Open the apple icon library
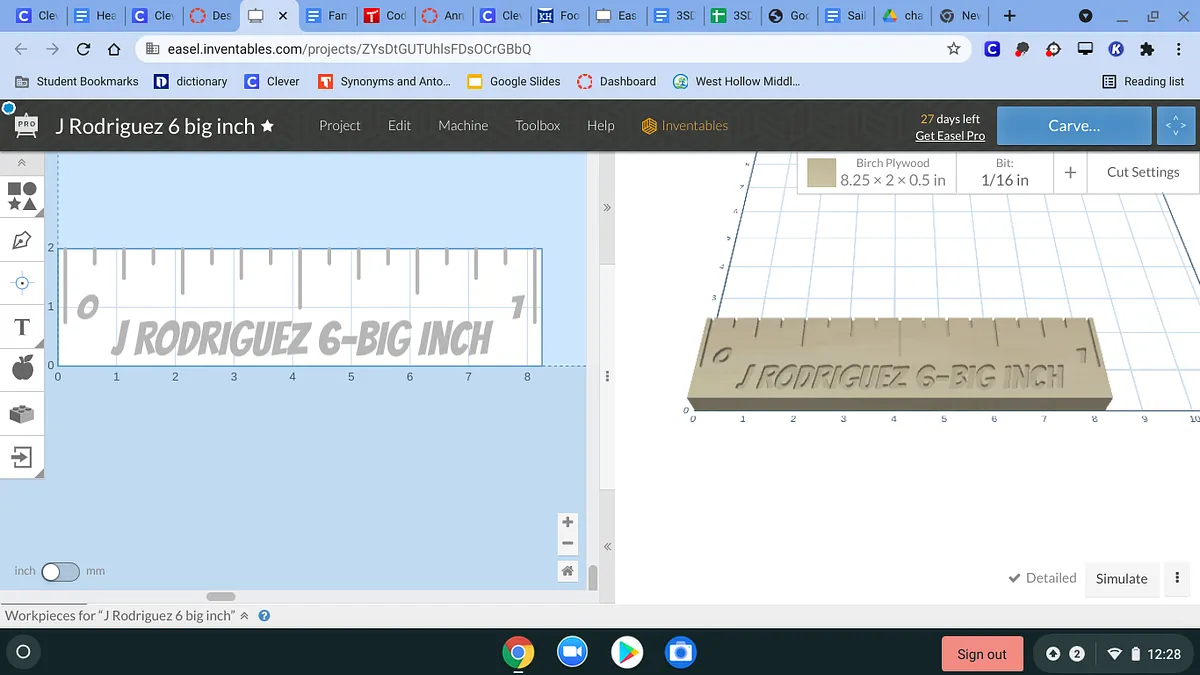The width and height of the screenshot is (1200, 675). tap(22, 369)
